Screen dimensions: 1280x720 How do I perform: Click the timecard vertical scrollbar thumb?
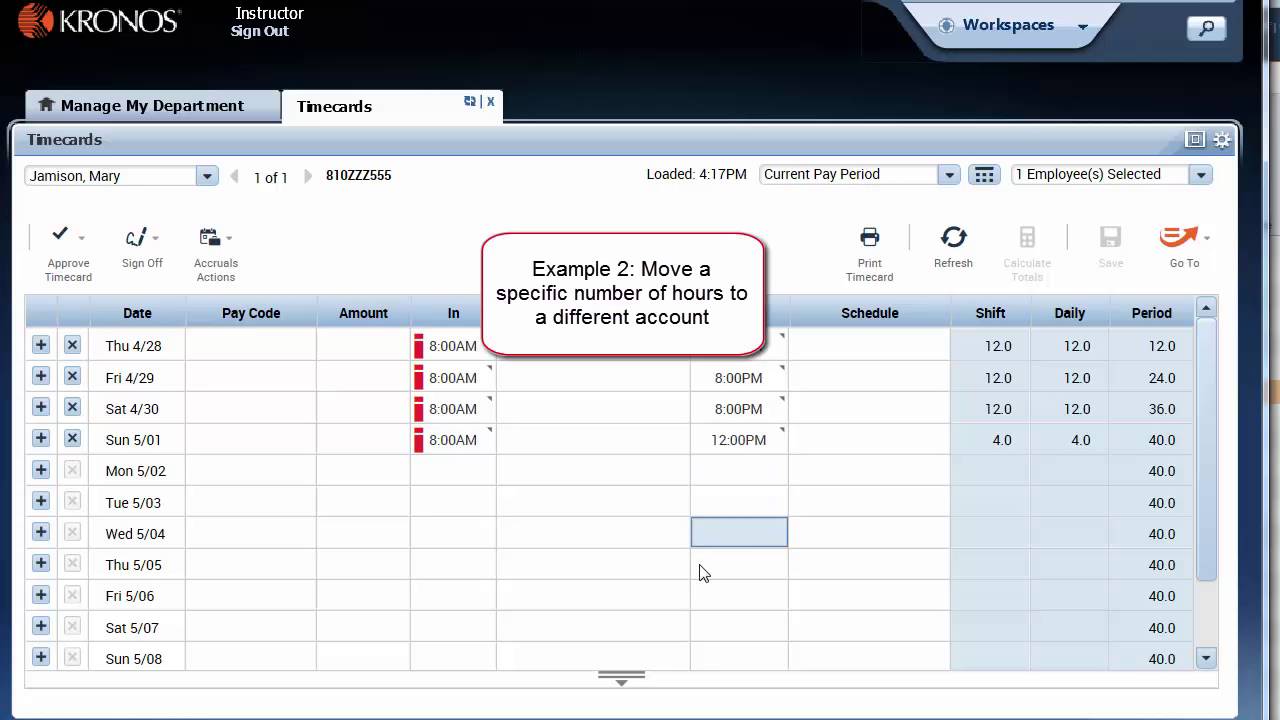pos(1206,449)
